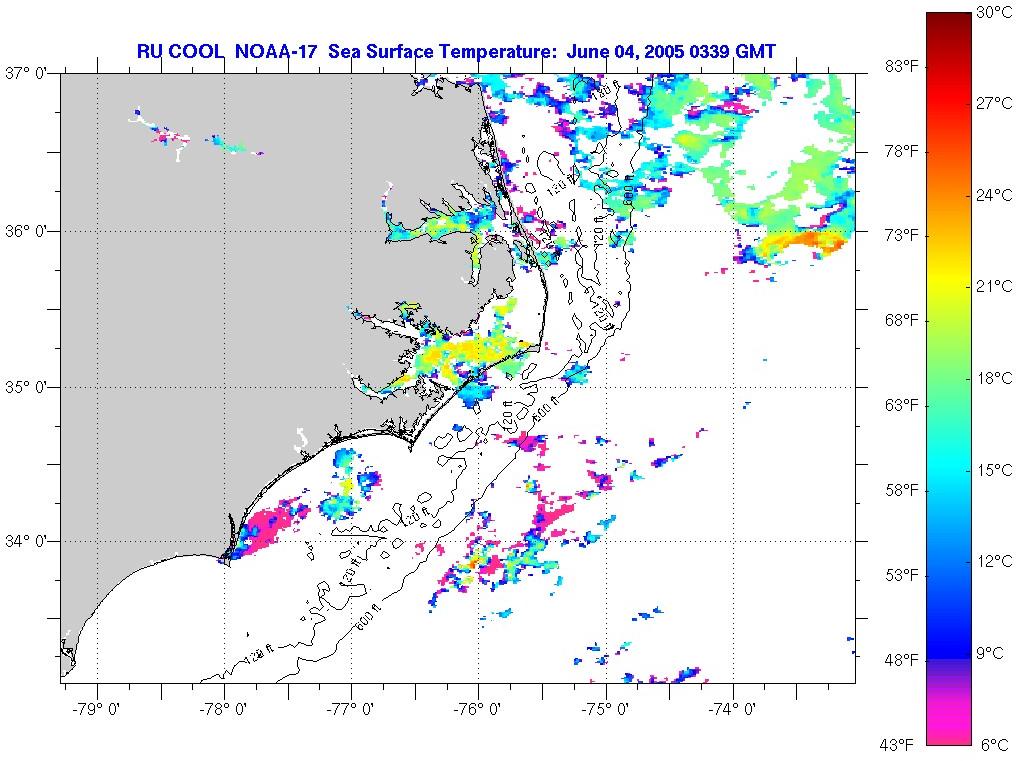Click the 12°C scale label
Image resolution: width=1016 pixels, height=761 pixels.
click(x=994, y=561)
